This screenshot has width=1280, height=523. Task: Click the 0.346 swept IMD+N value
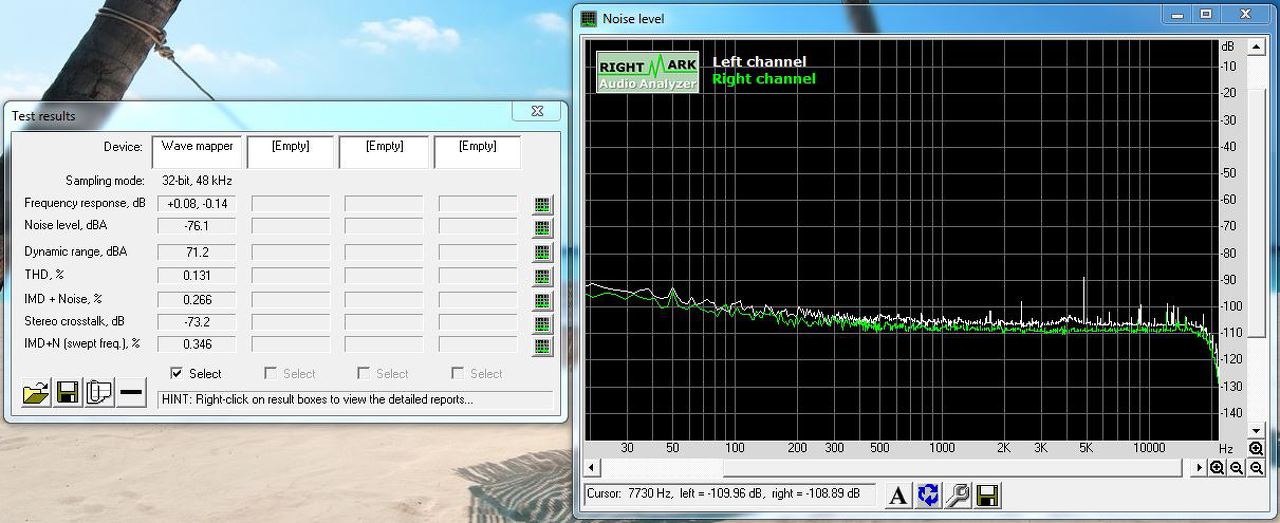pos(197,344)
